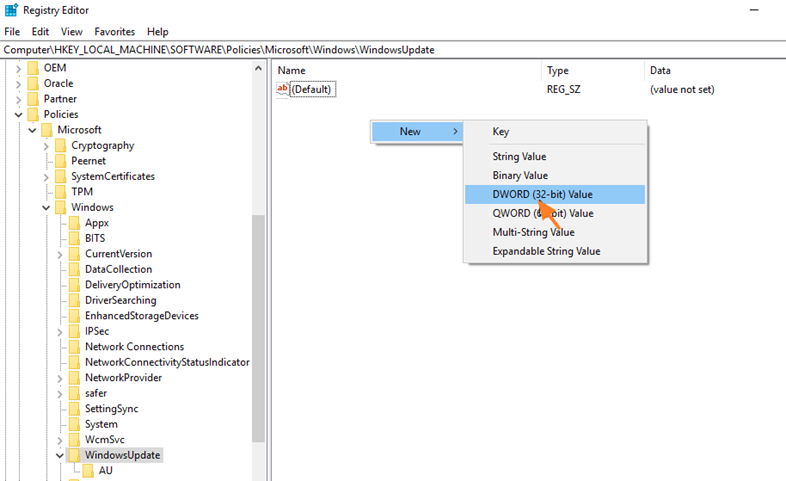Viewport: 786px width, 481px height.
Task: Click the Network Connections folder icon
Action: 75,347
